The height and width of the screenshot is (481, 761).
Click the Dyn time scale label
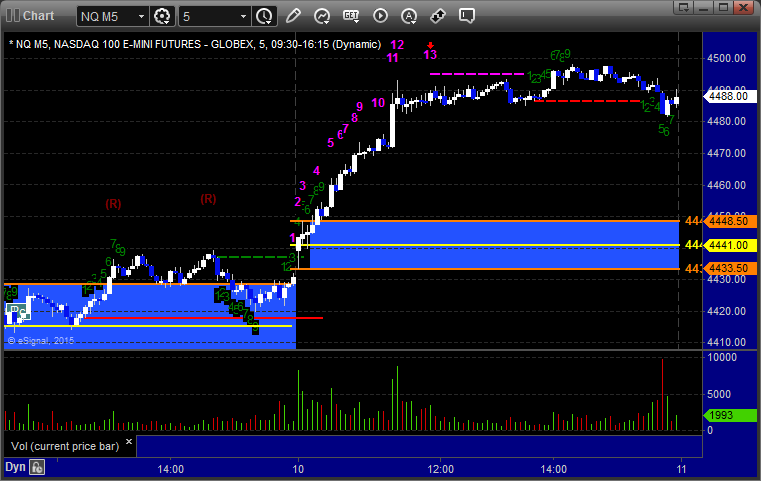click(15, 467)
